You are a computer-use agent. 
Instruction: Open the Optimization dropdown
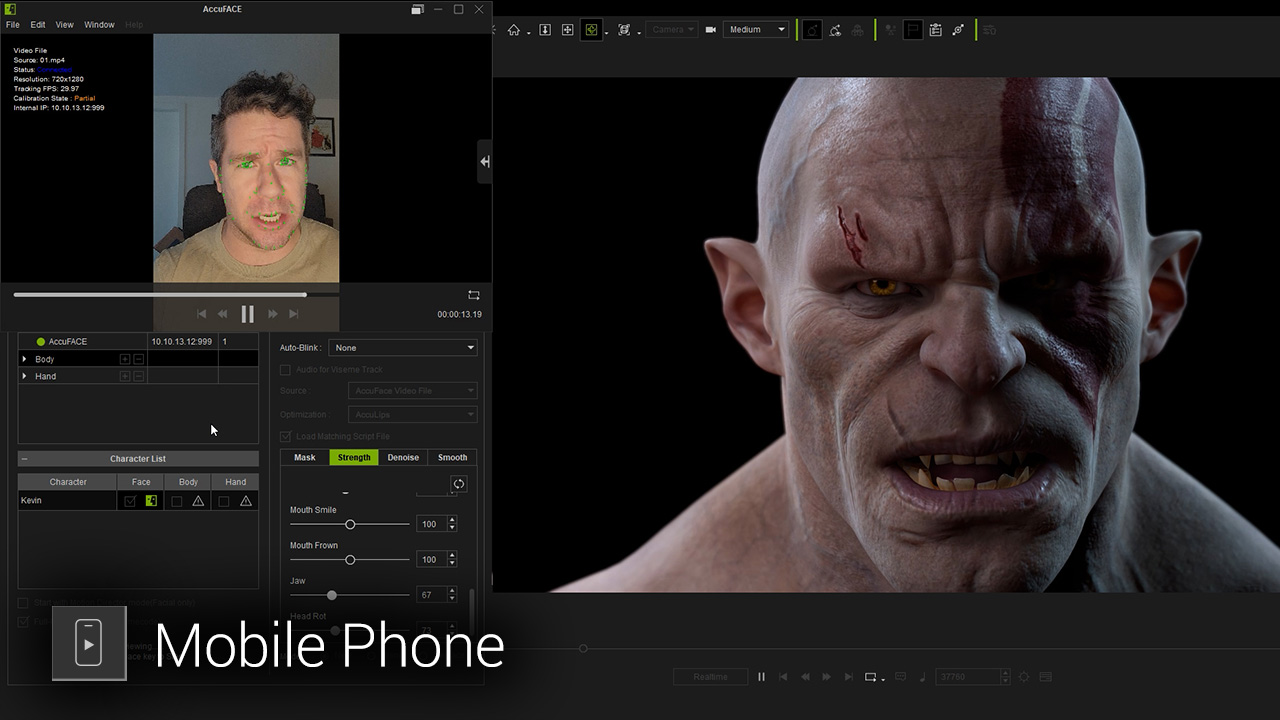point(413,414)
